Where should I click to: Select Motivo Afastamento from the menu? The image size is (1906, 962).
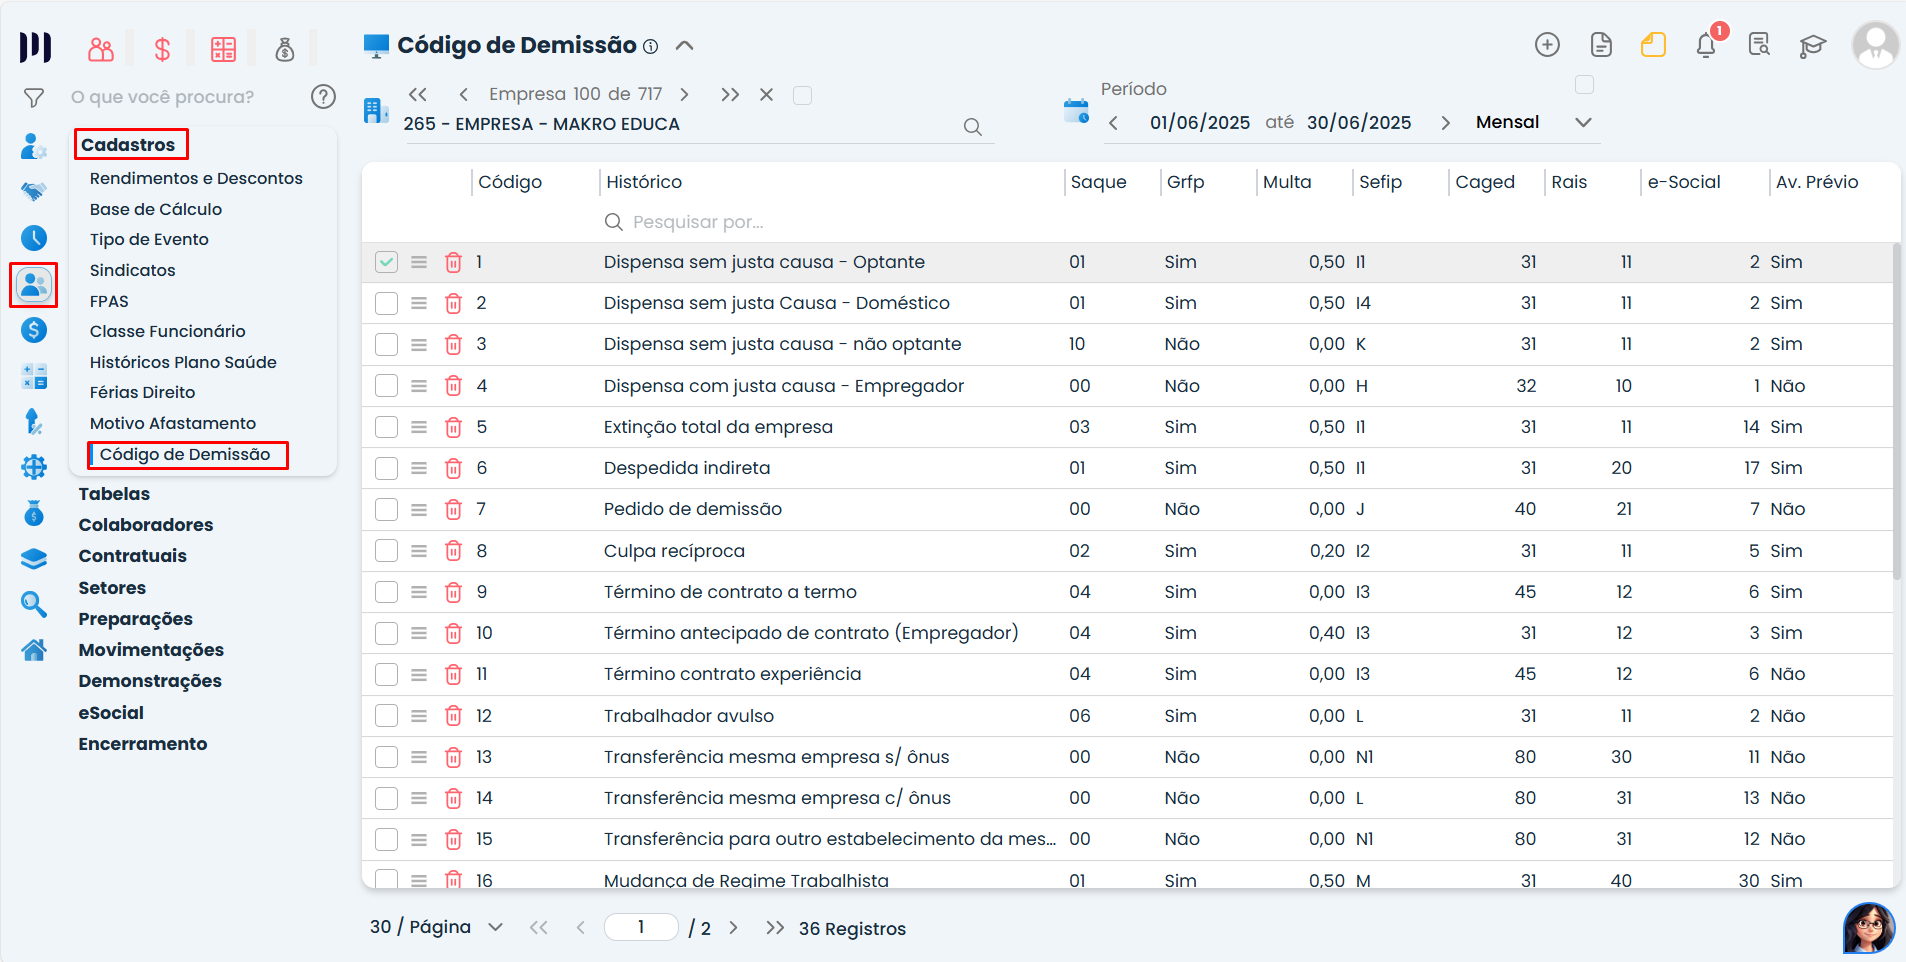tap(172, 423)
